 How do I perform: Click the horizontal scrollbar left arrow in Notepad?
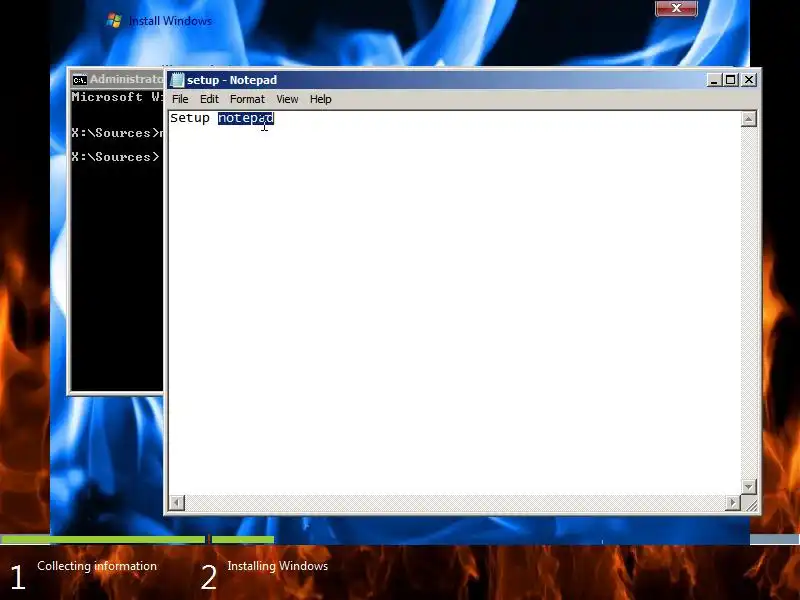click(x=177, y=503)
